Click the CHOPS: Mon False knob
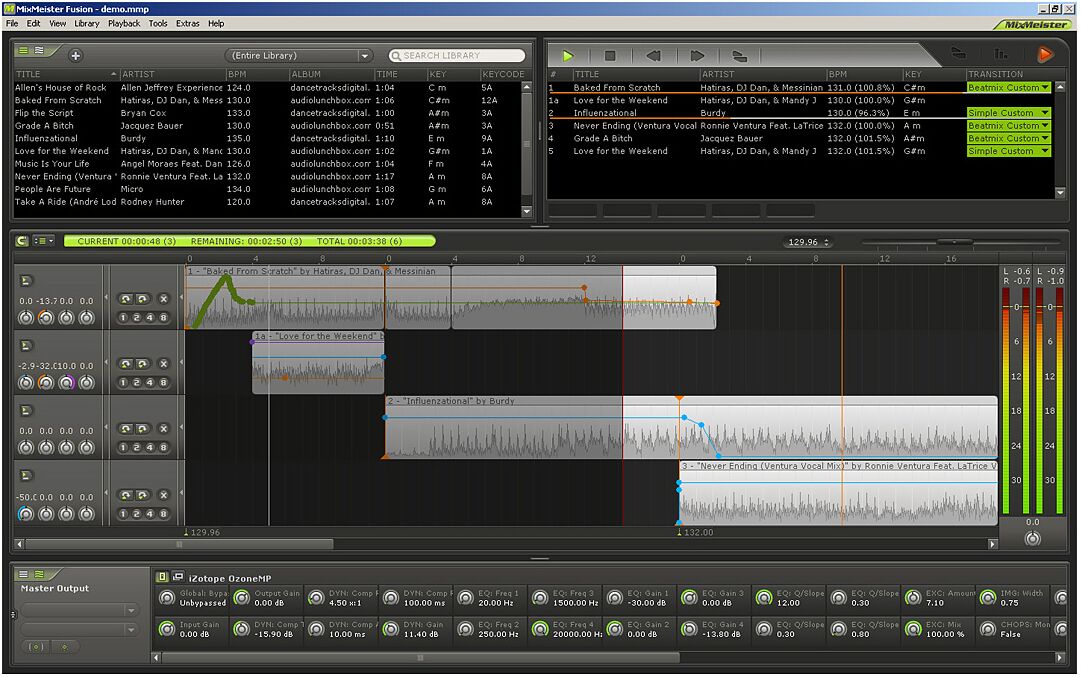1081x677 pixels. pos(988,629)
